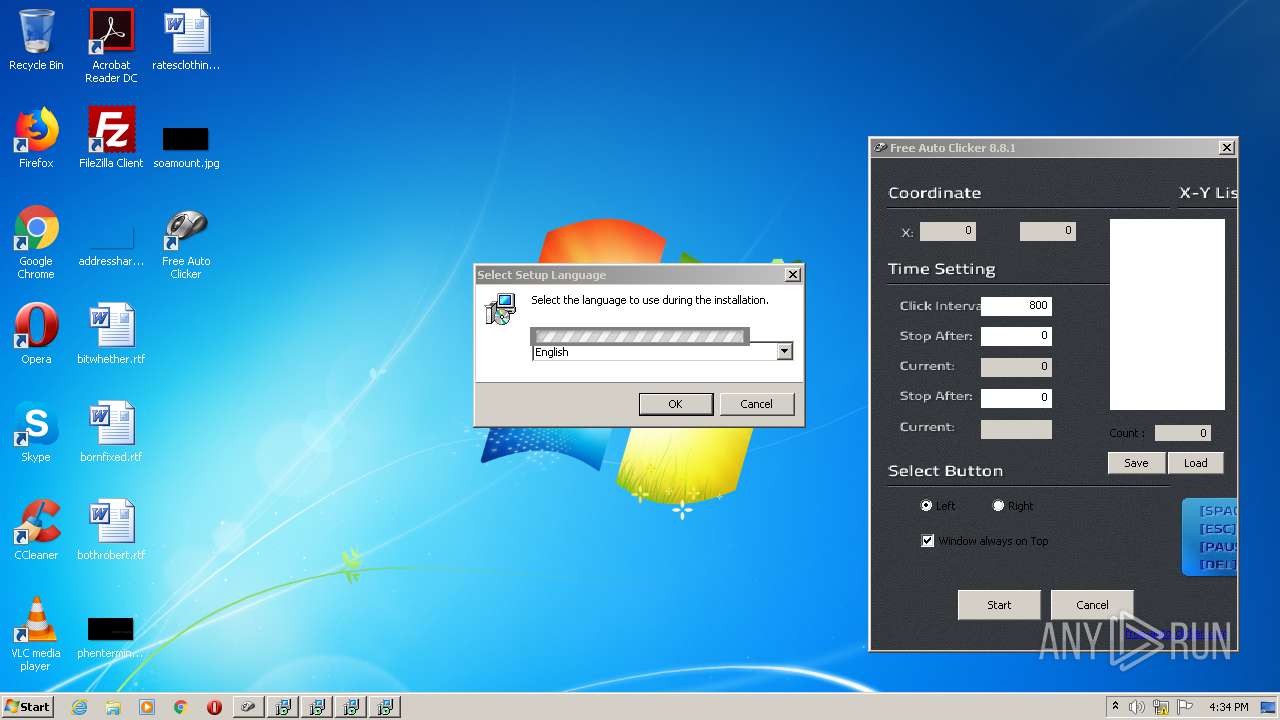Open the Recycle Bin desktop icon

click(x=36, y=40)
